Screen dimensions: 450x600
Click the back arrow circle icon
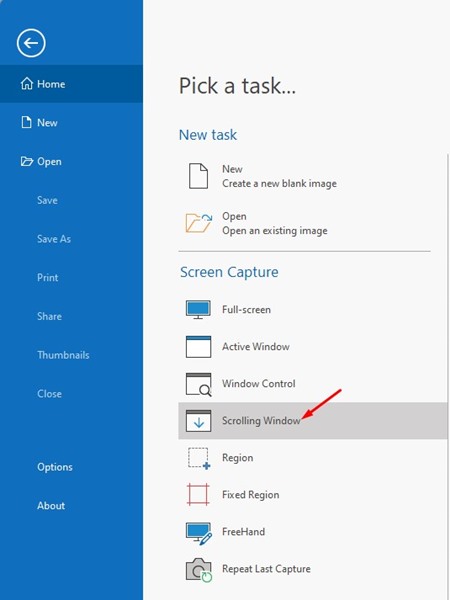pos(31,43)
